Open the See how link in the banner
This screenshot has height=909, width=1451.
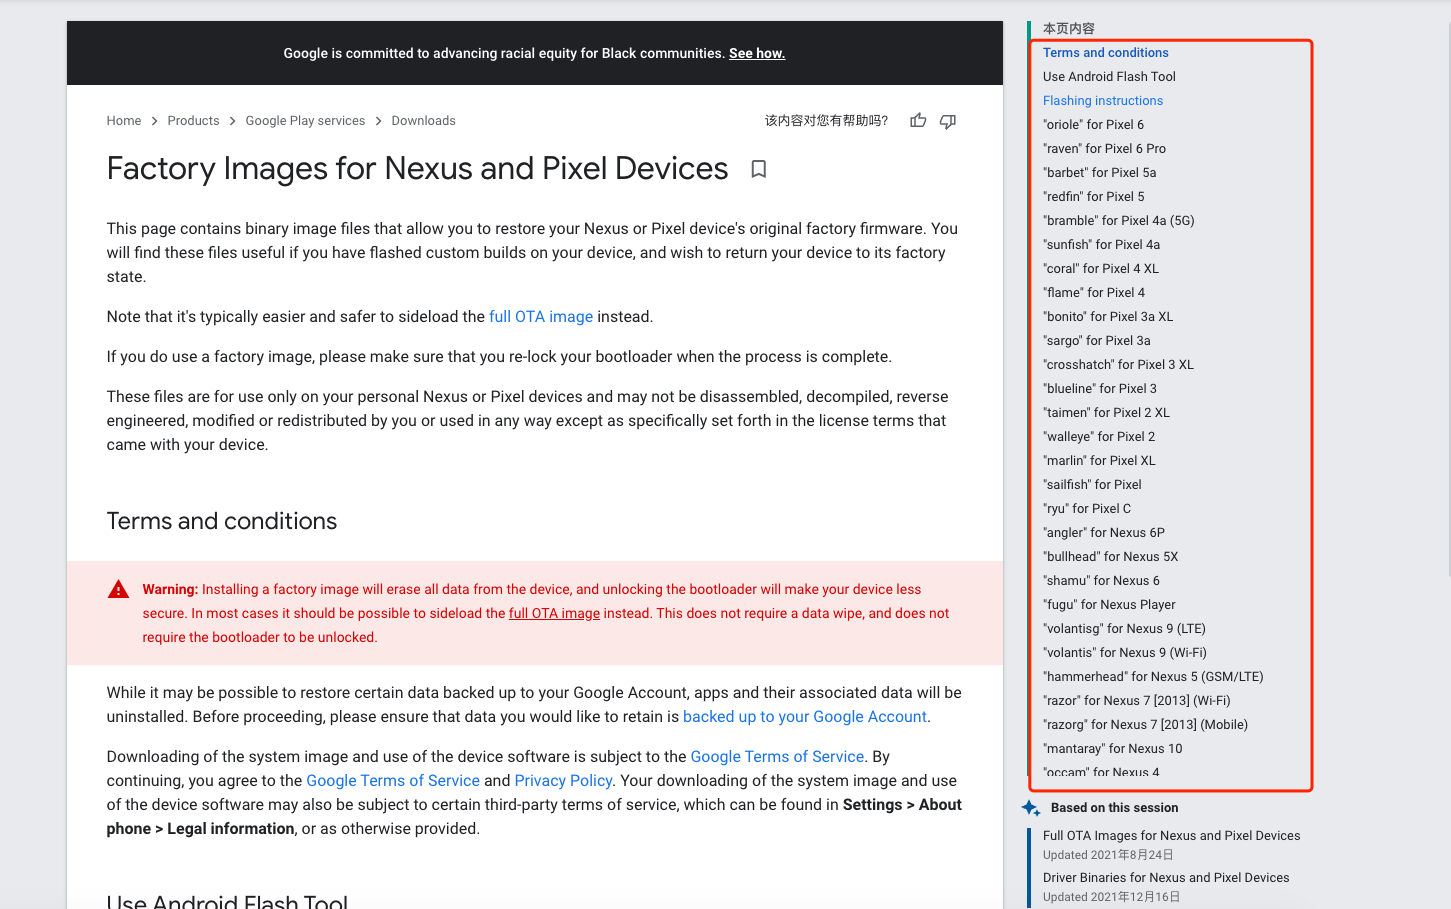757,53
